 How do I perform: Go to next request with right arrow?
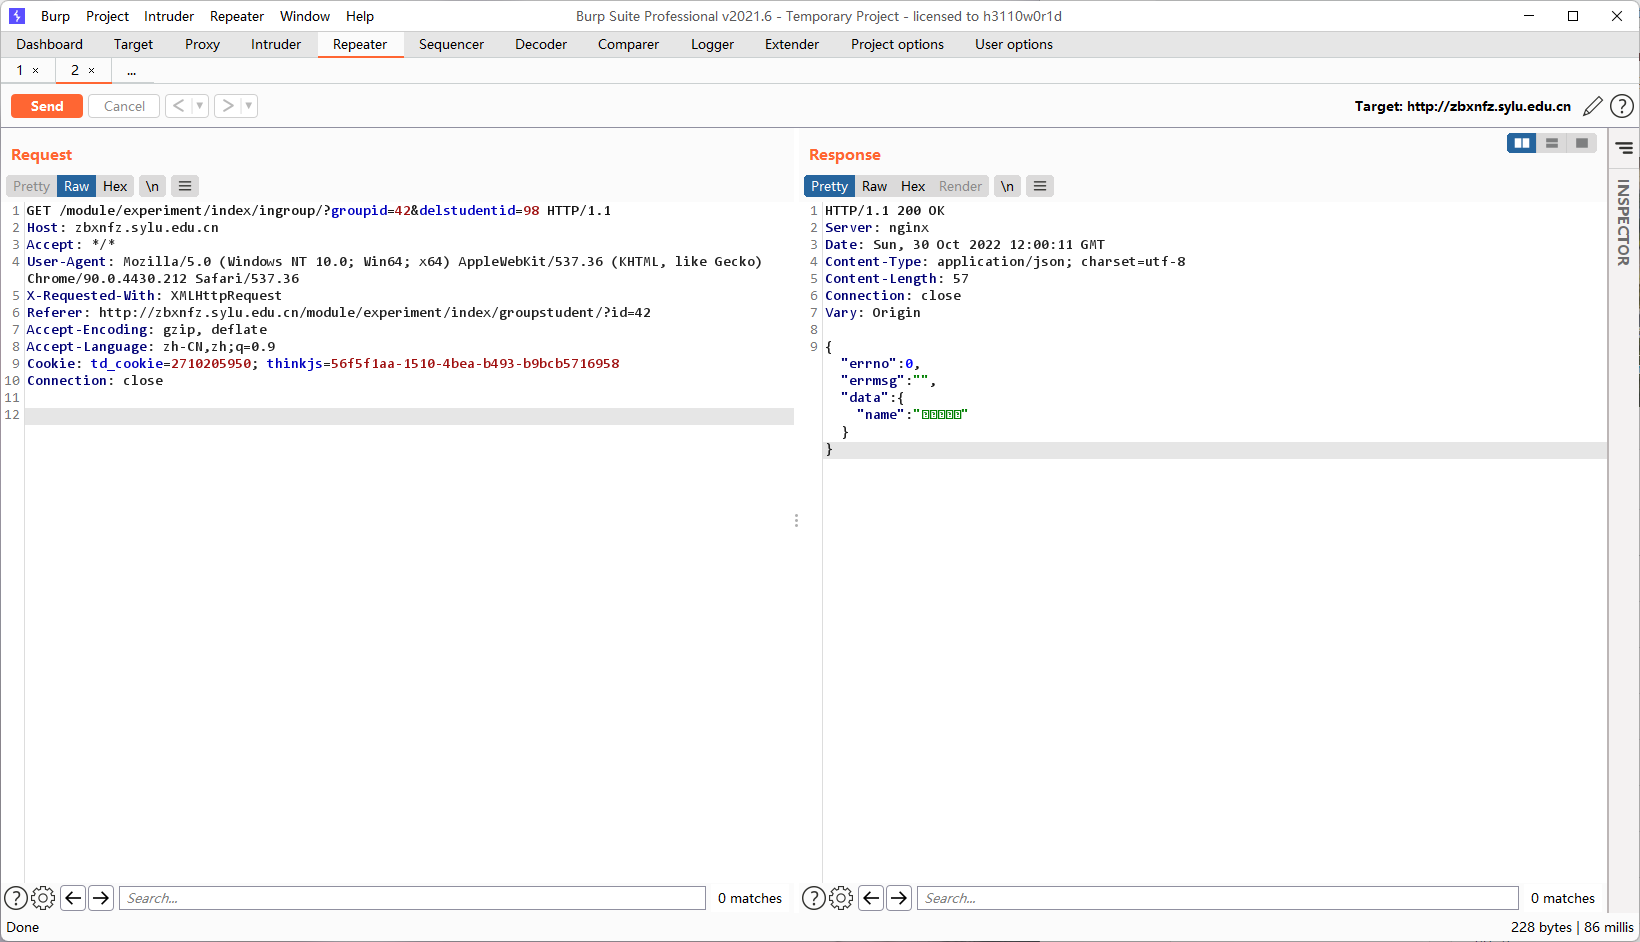click(228, 105)
